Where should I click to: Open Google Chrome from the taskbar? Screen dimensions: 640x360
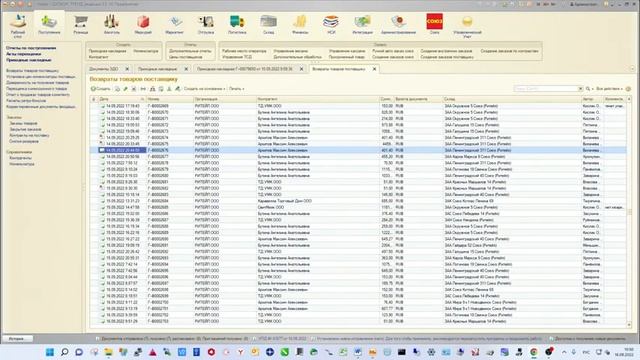pyautogui.click(x=534, y=352)
